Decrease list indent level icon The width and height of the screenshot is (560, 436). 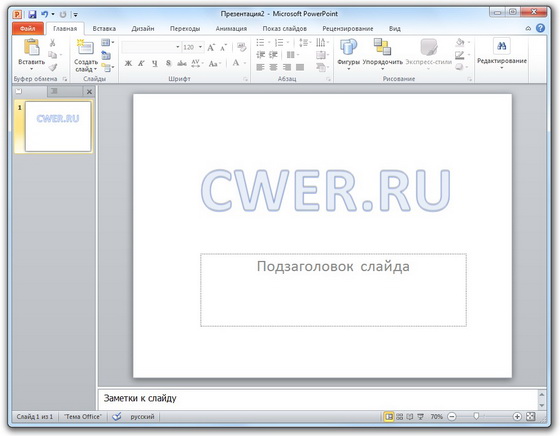(260, 55)
